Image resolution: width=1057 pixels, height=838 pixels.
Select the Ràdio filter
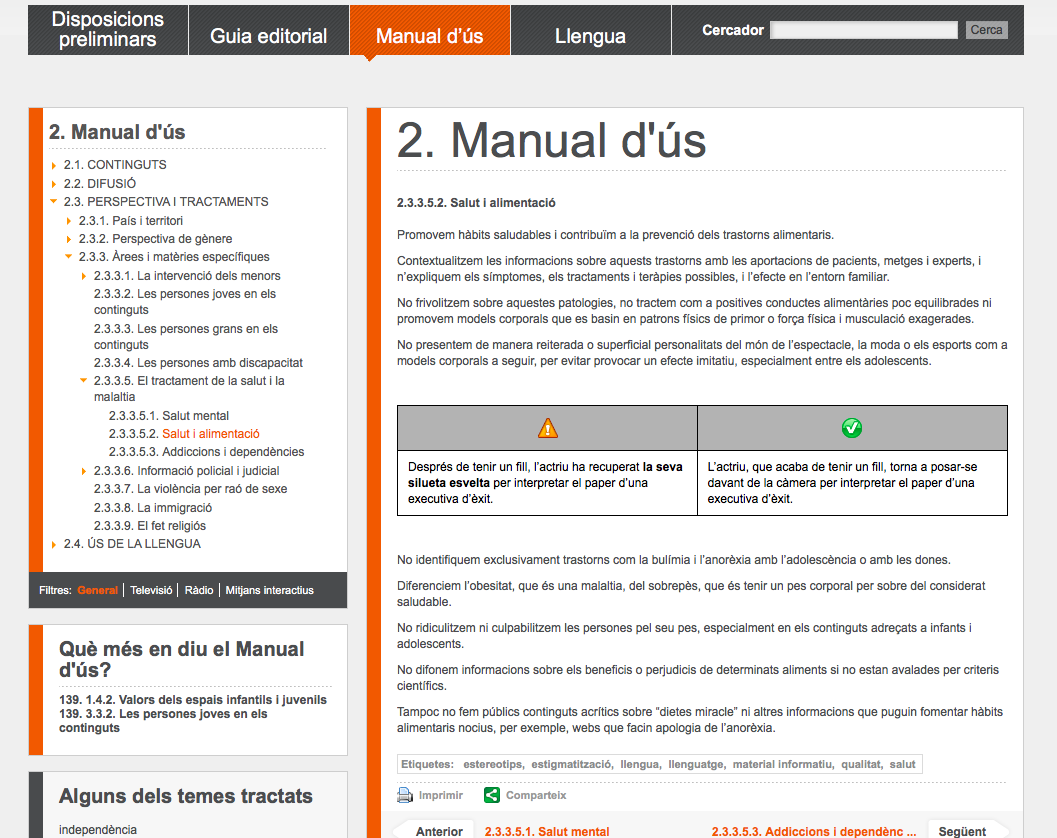tap(198, 590)
